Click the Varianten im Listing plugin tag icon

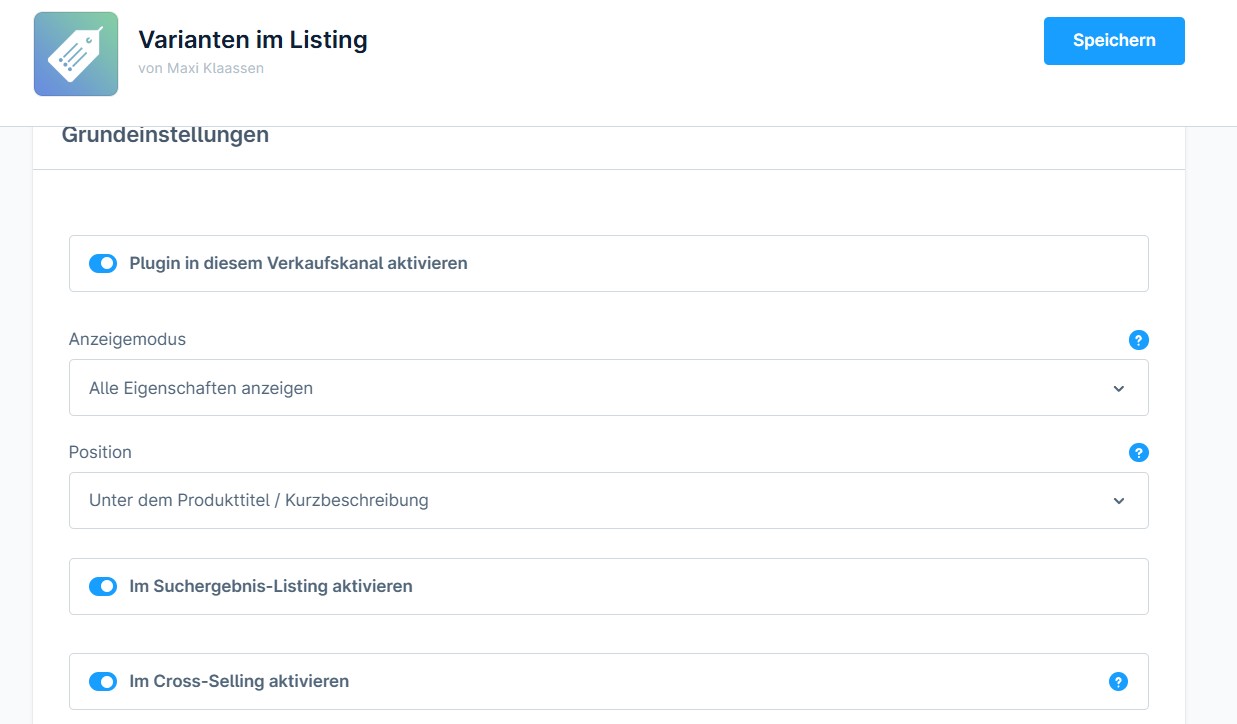coord(76,54)
